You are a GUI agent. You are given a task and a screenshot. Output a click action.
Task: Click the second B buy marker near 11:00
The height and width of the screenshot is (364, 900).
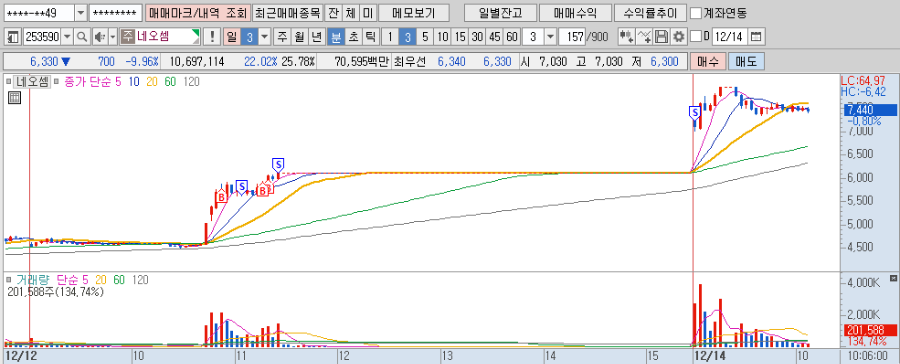click(x=263, y=190)
